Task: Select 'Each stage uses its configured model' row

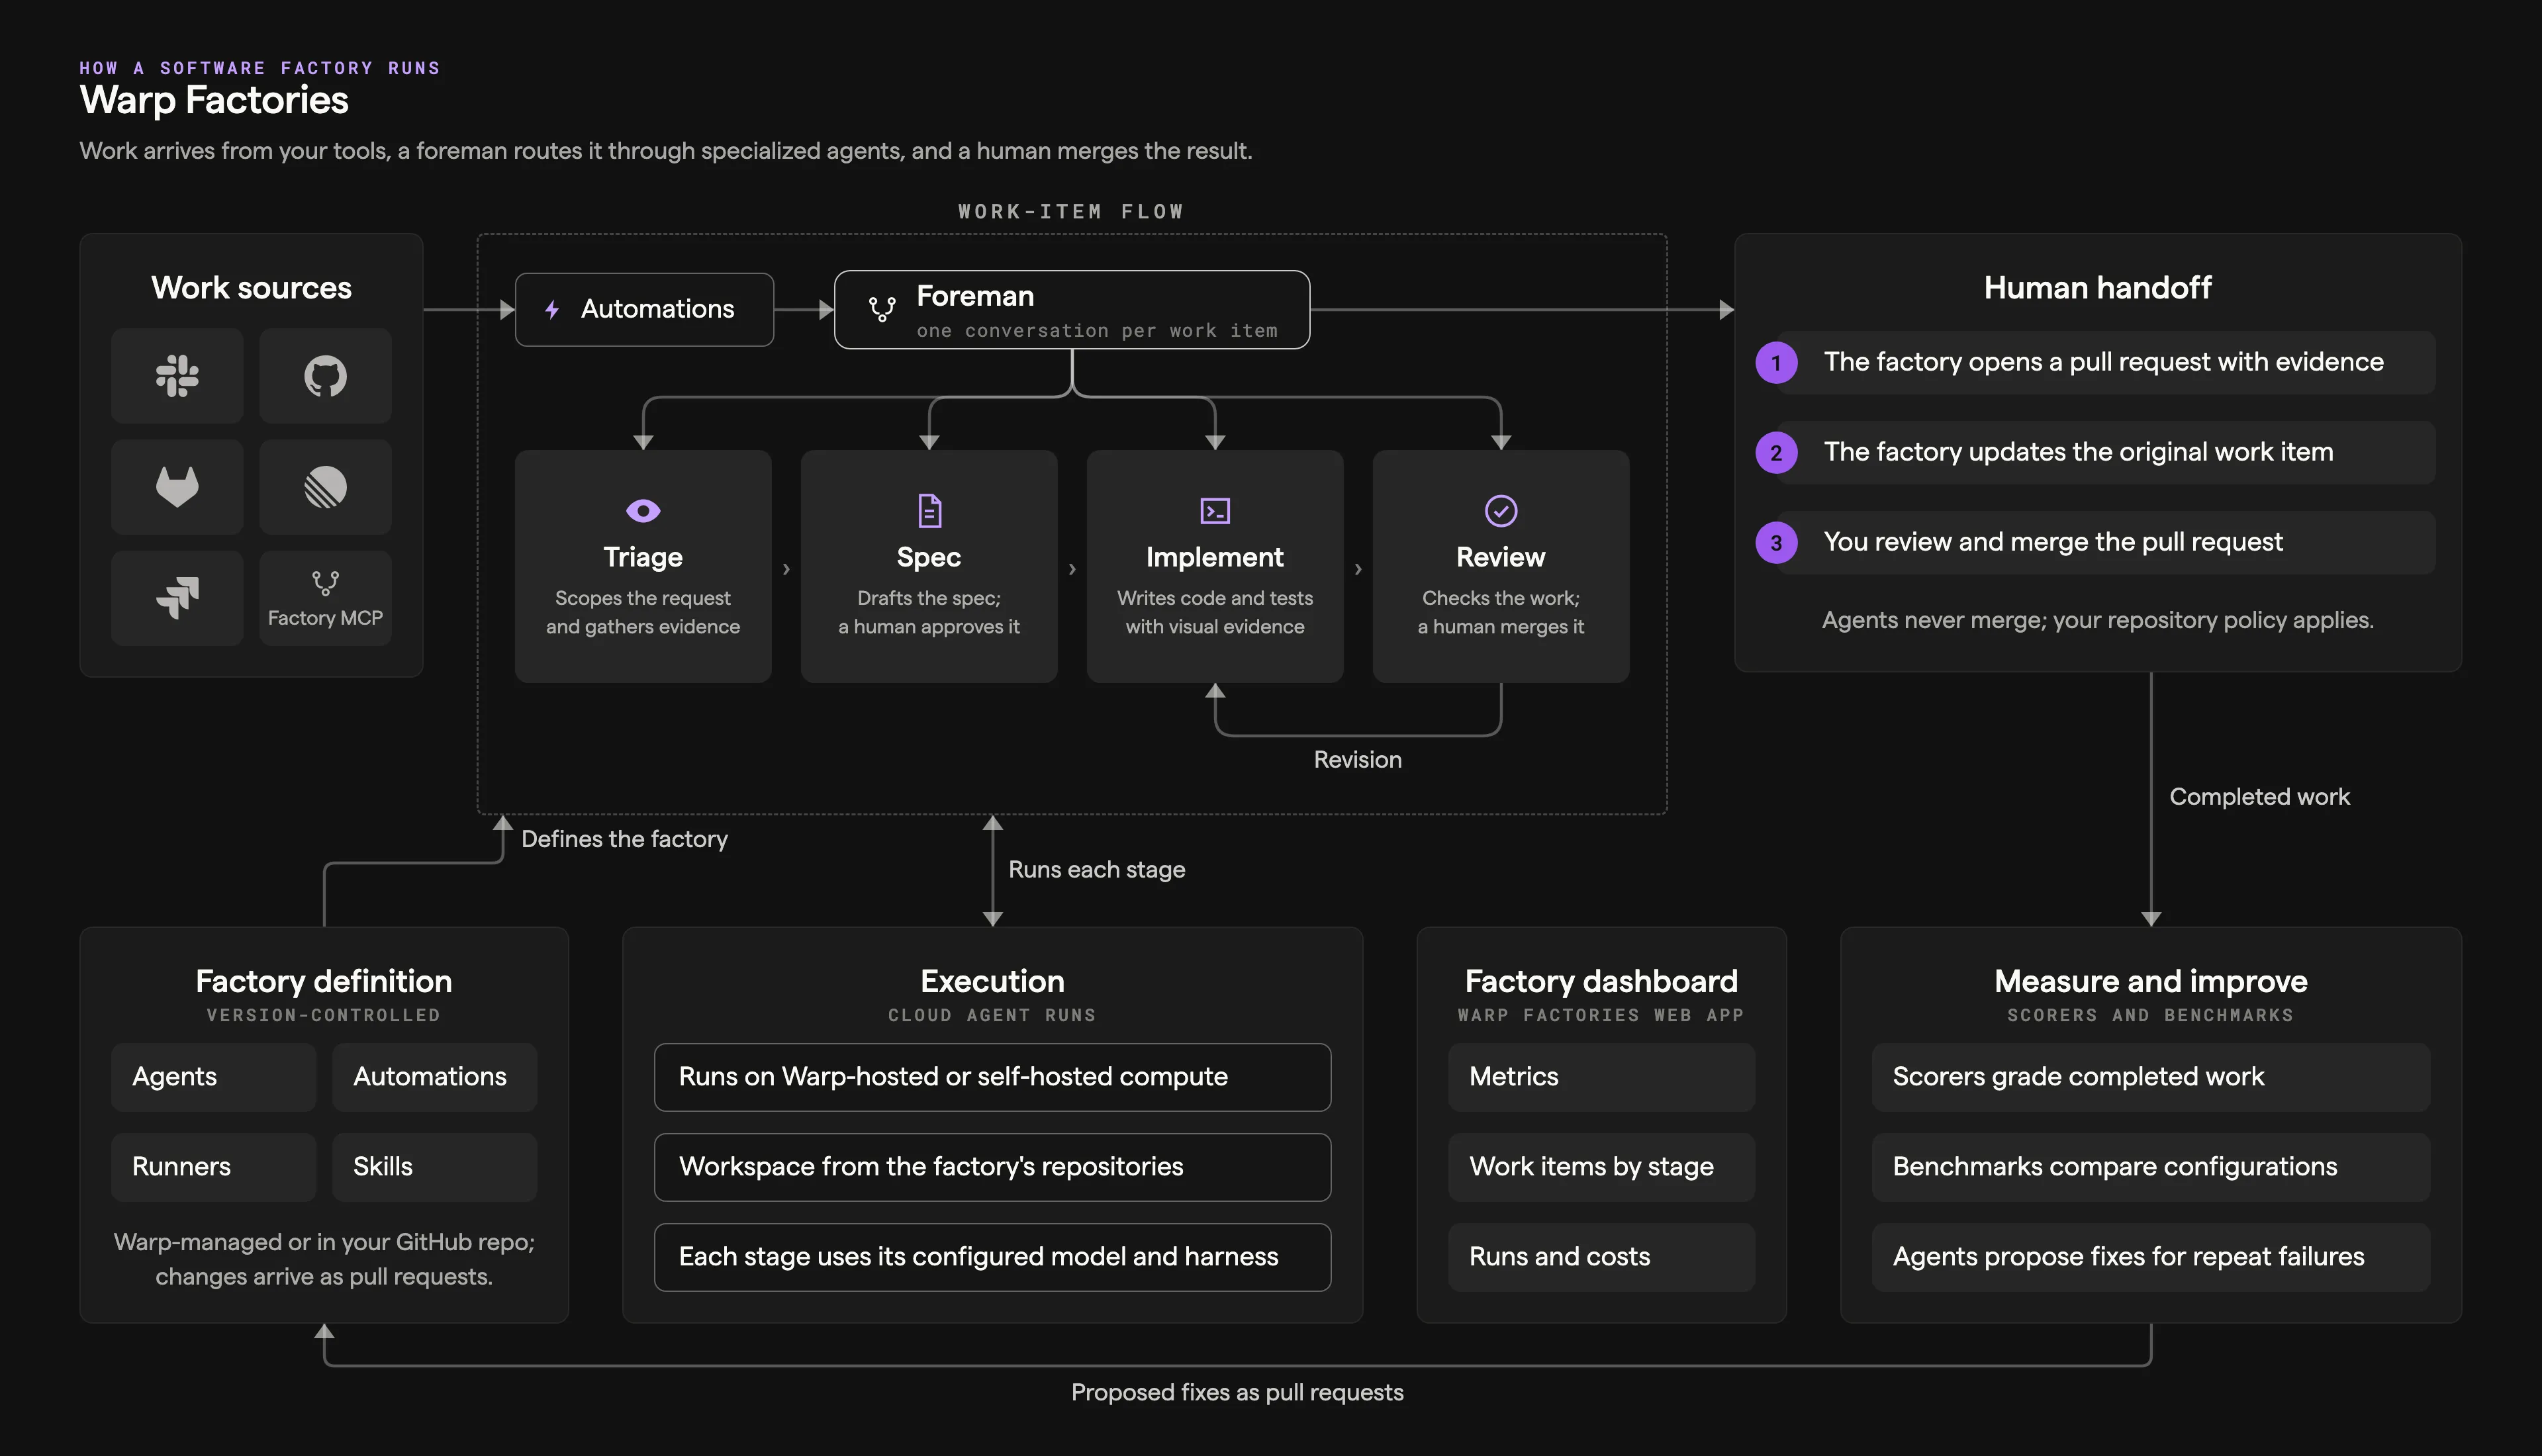Action: tap(993, 1257)
